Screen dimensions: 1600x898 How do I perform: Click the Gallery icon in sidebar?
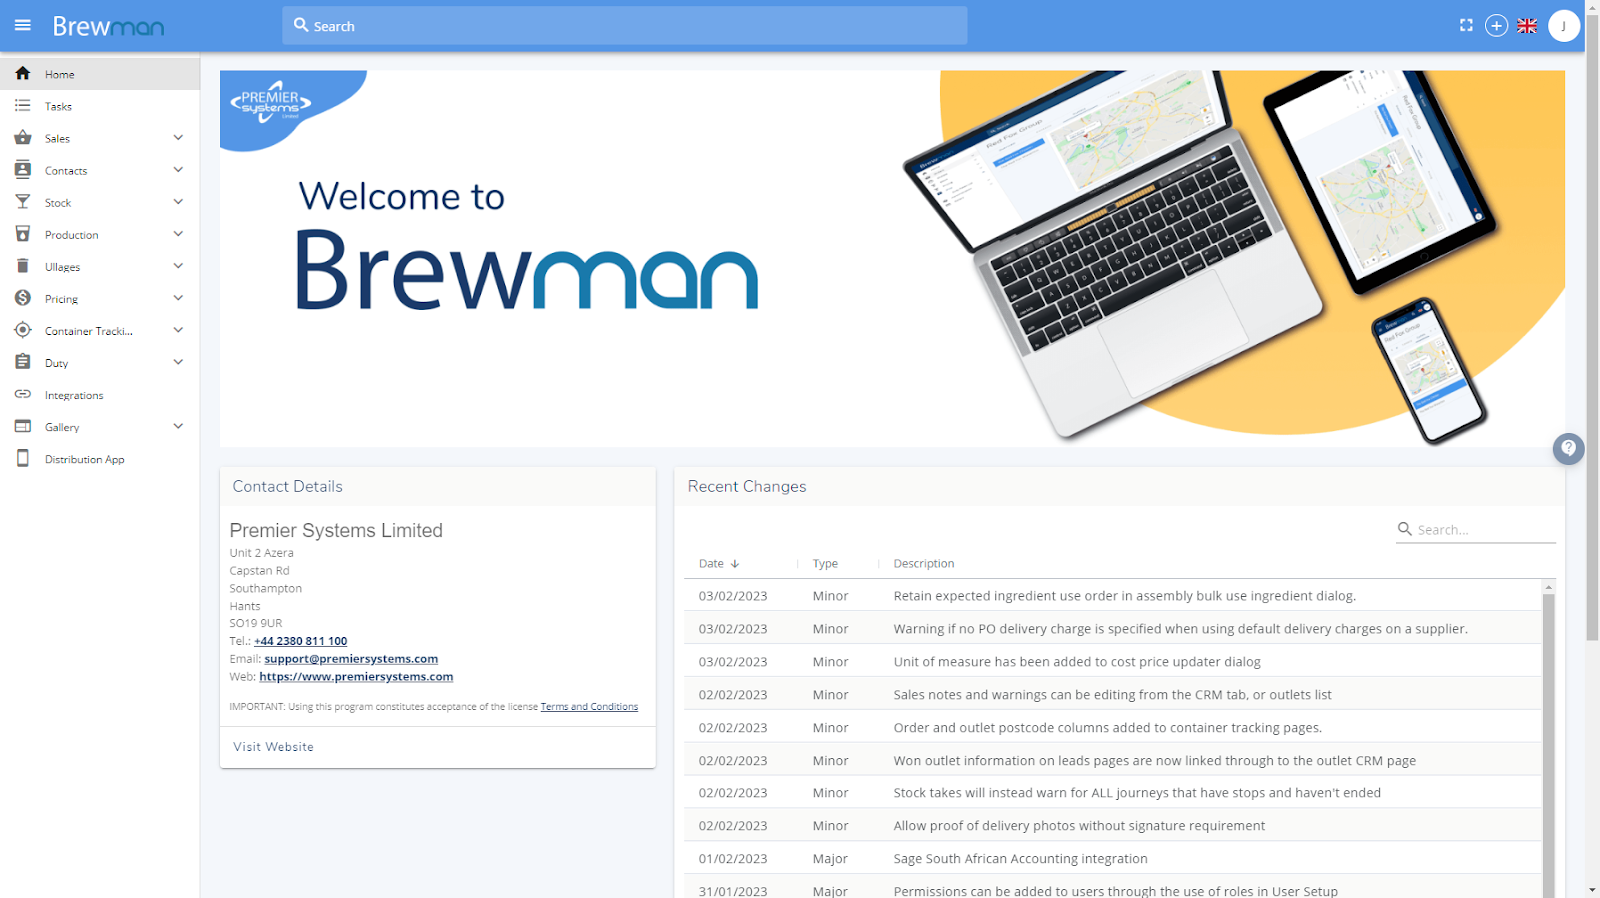click(23, 426)
